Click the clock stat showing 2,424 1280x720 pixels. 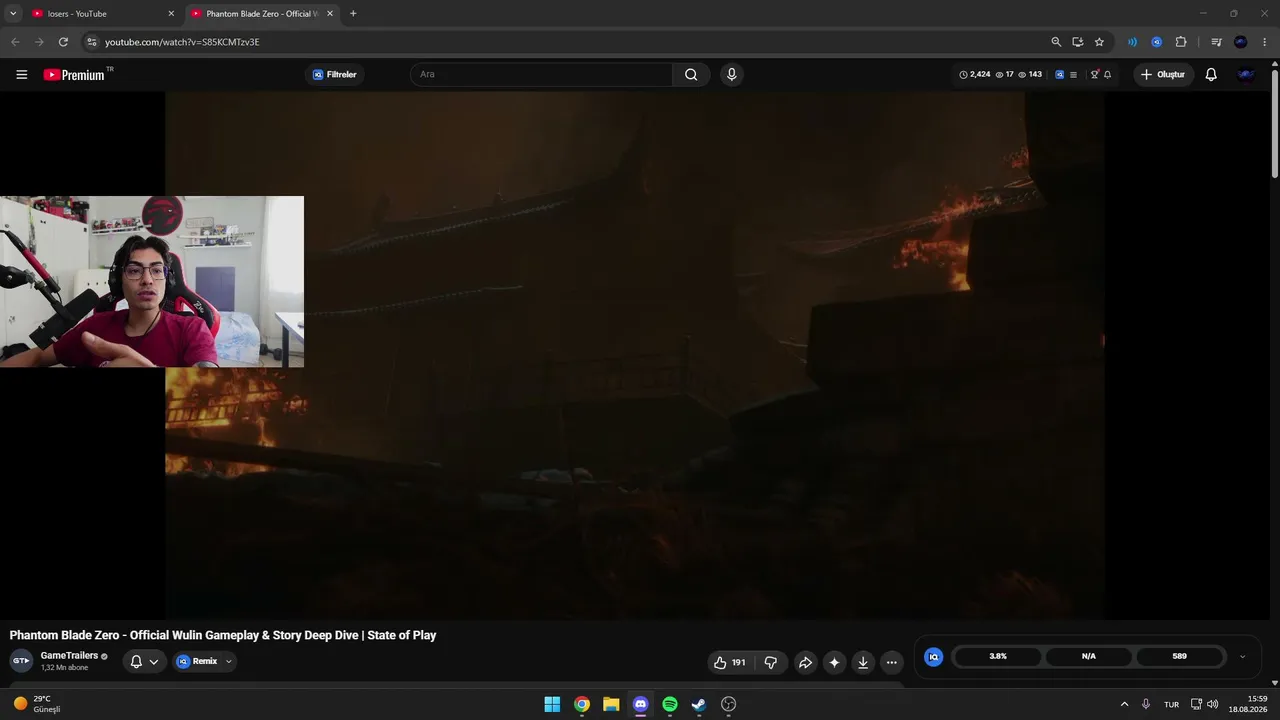click(x=975, y=75)
